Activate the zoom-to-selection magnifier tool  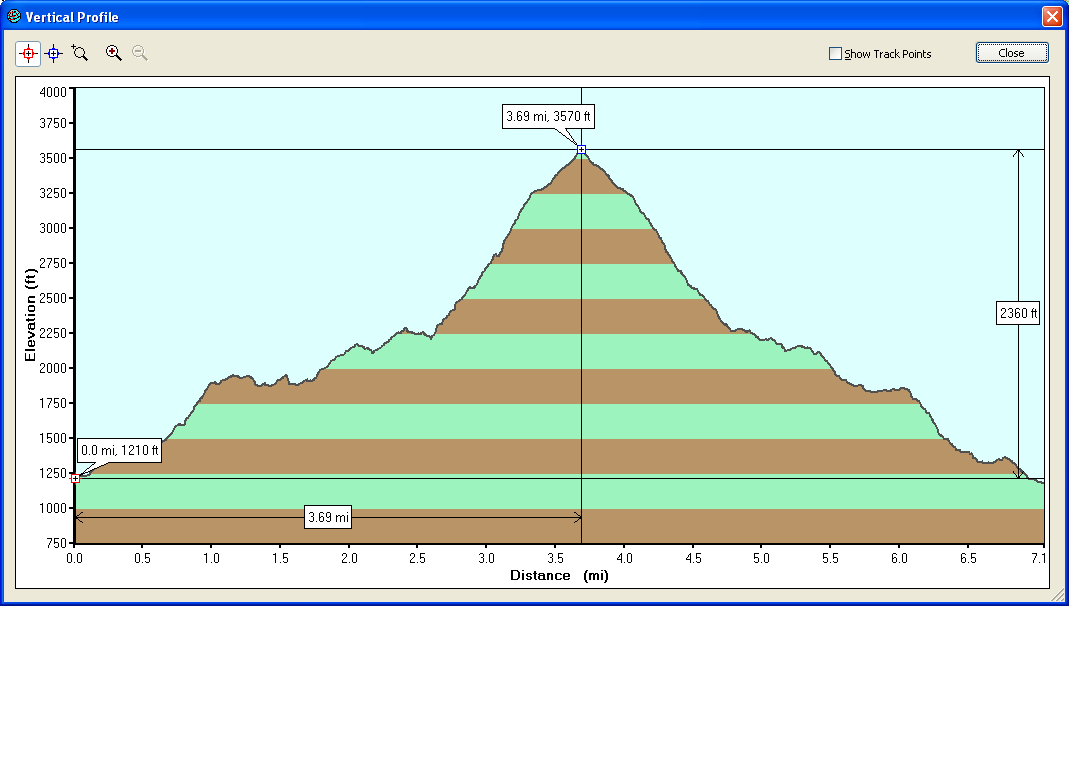pyautogui.click(x=80, y=53)
